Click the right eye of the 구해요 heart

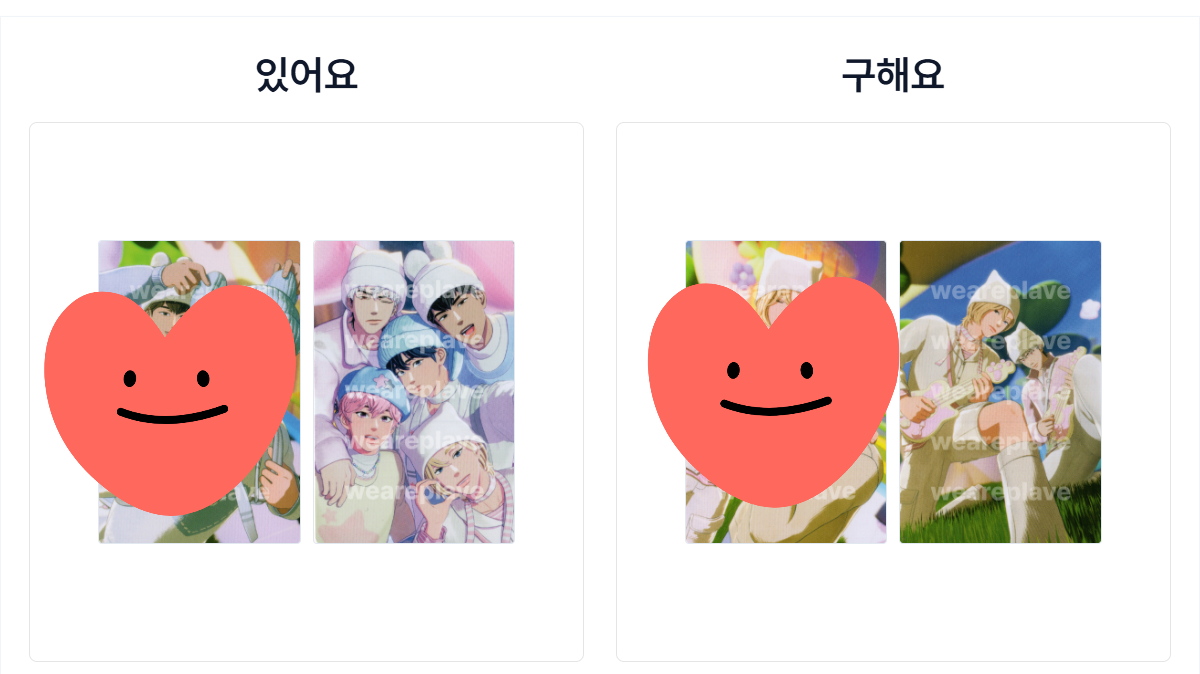[806, 370]
